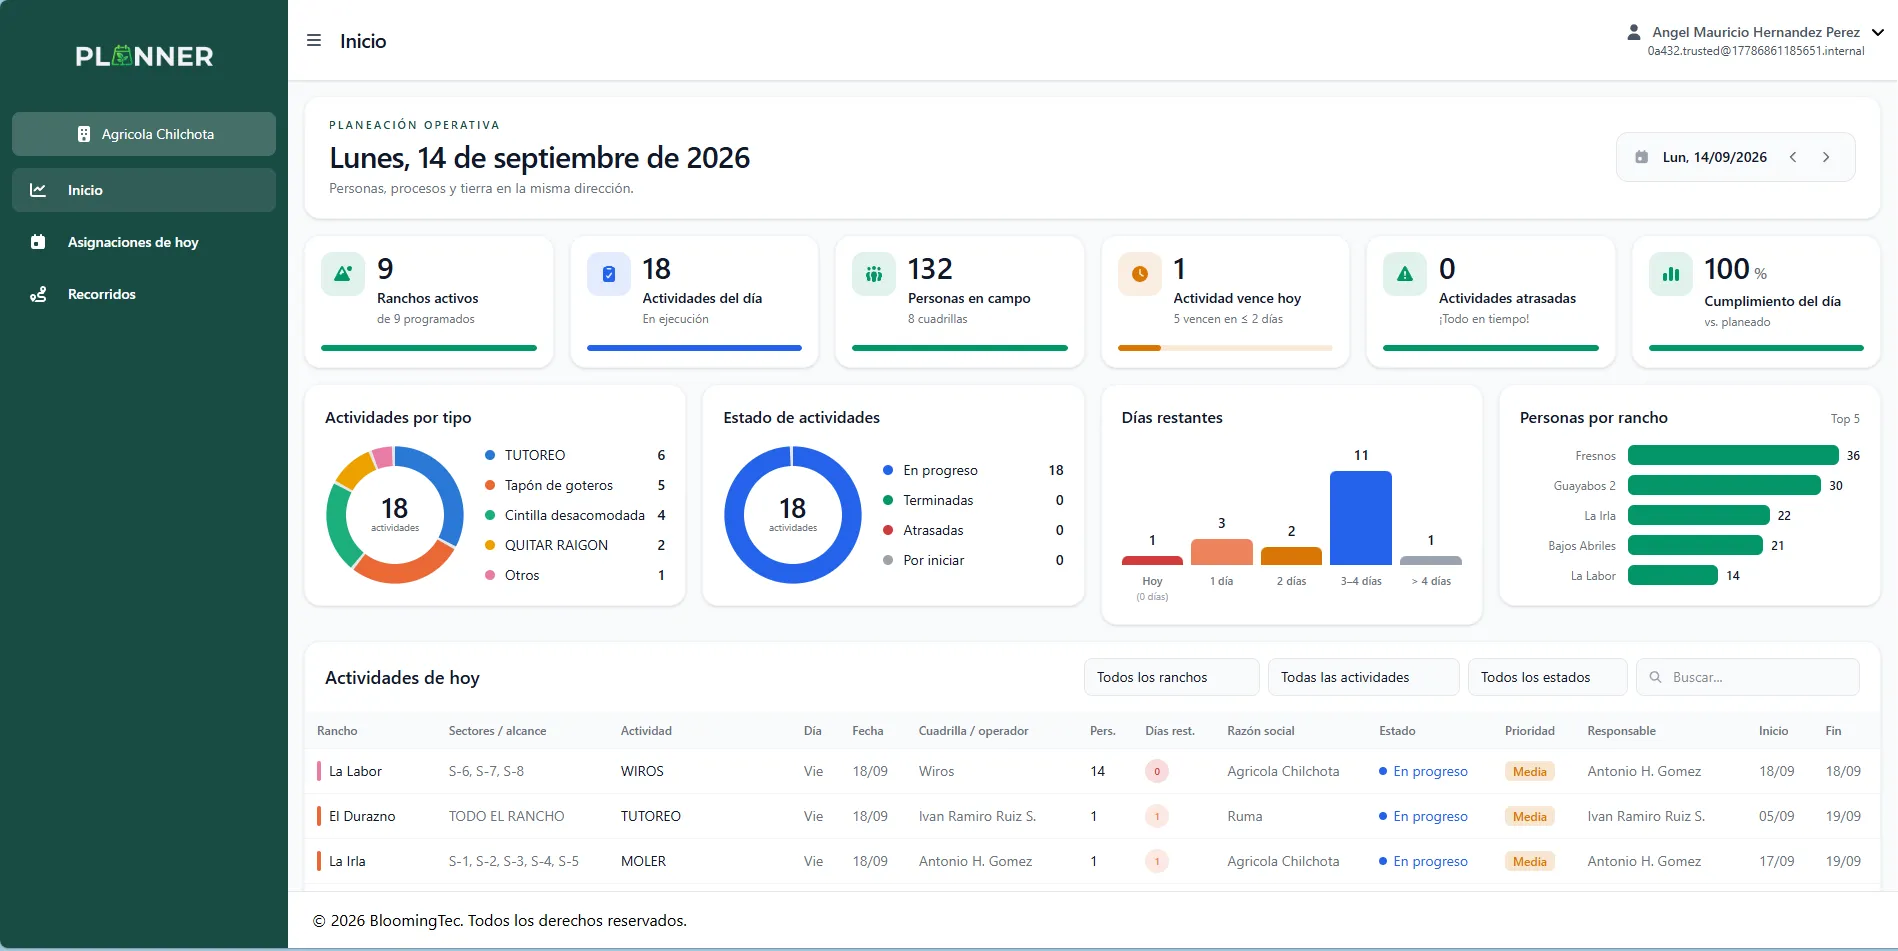The height and width of the screenshot is (951, 1898).
Task: Click the Guayabos 2 bar
Action: click(x=1724, y=485)
